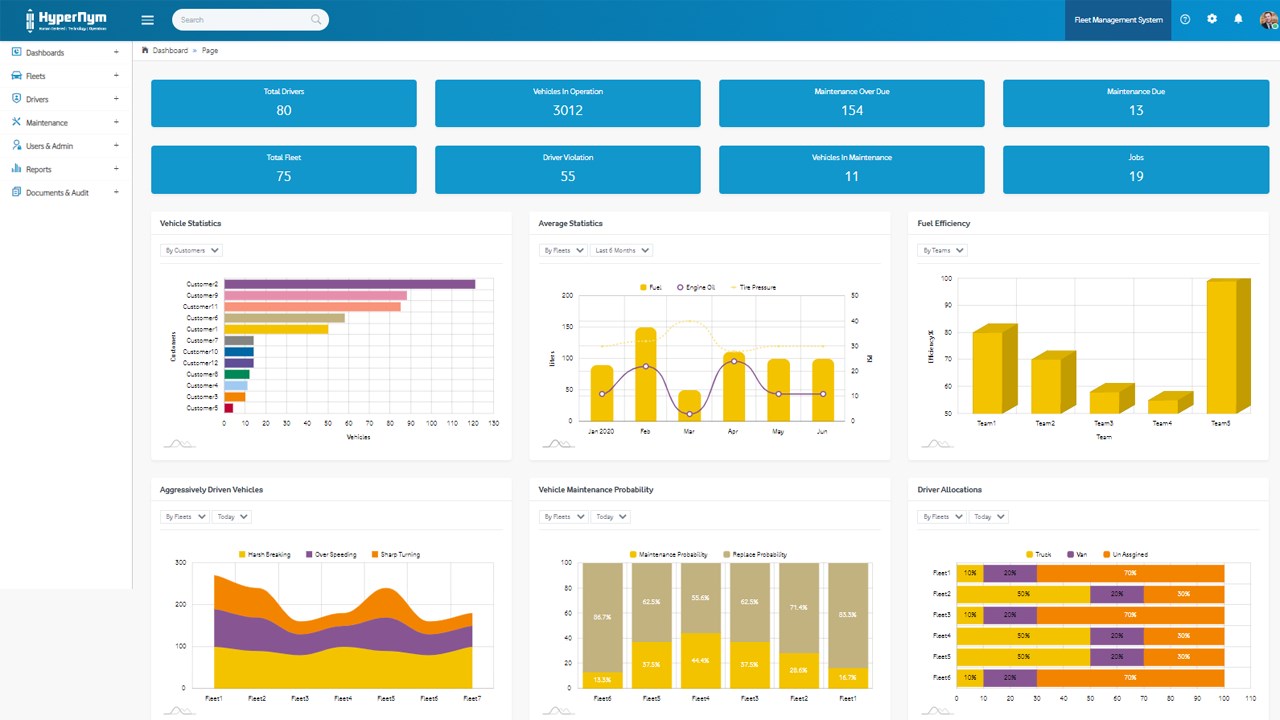Toggle the Replace Probability legend series
The width and height of the screenshot is (1280, 720).
[755, 554]
